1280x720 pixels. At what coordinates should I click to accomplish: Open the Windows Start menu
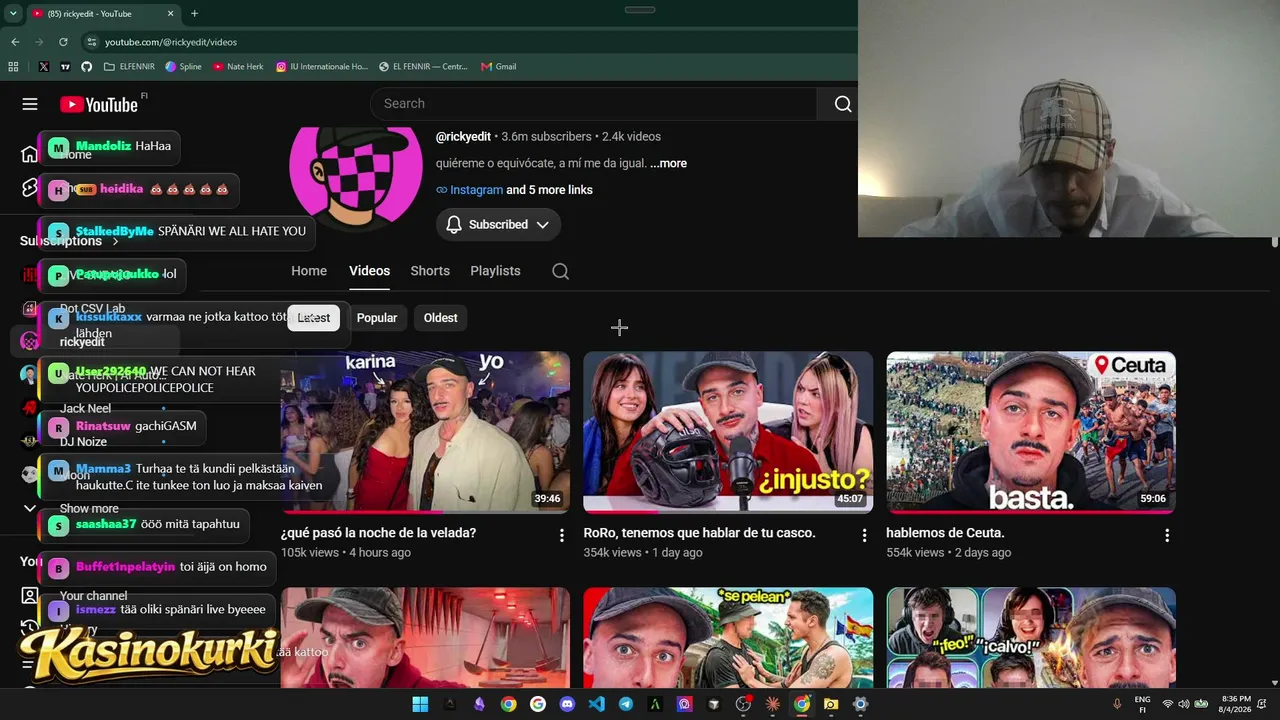pos(420,704)
